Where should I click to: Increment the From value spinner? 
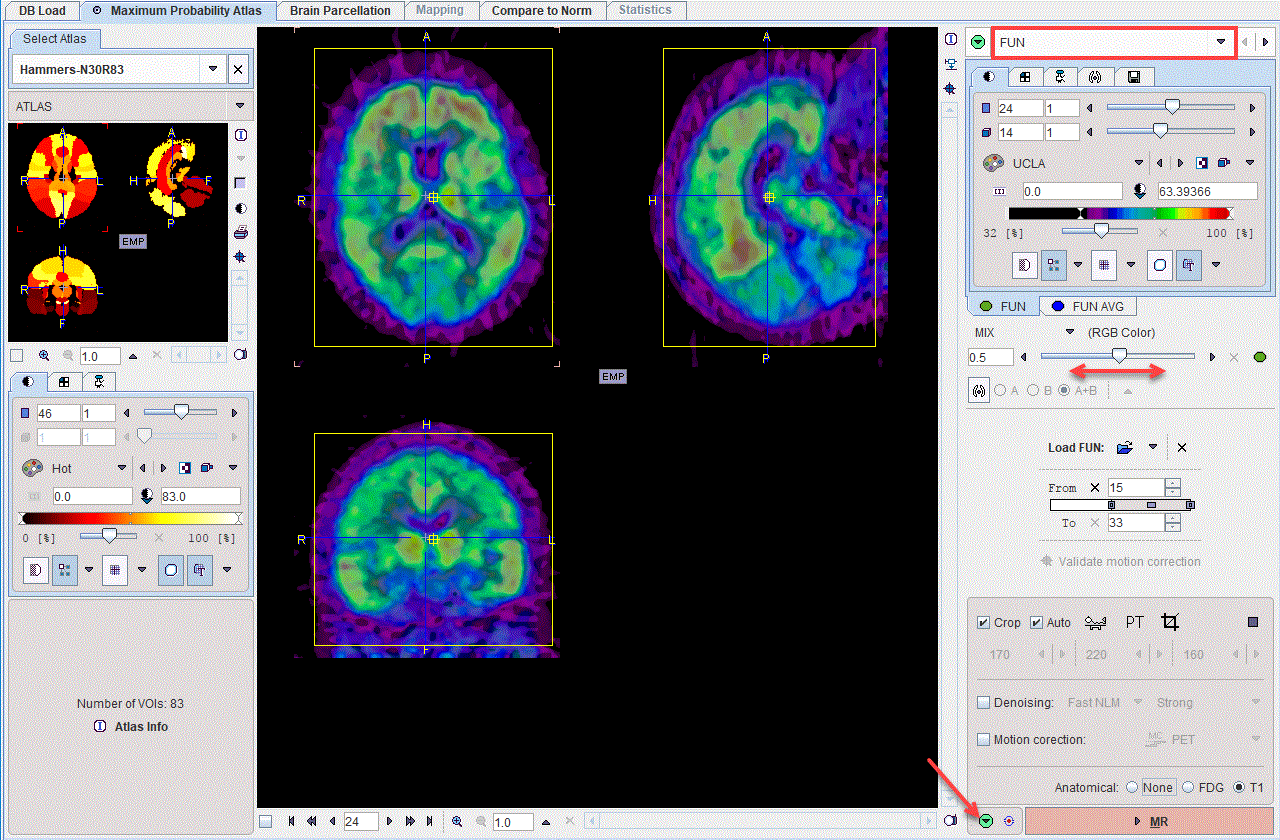coord(1174,483)
